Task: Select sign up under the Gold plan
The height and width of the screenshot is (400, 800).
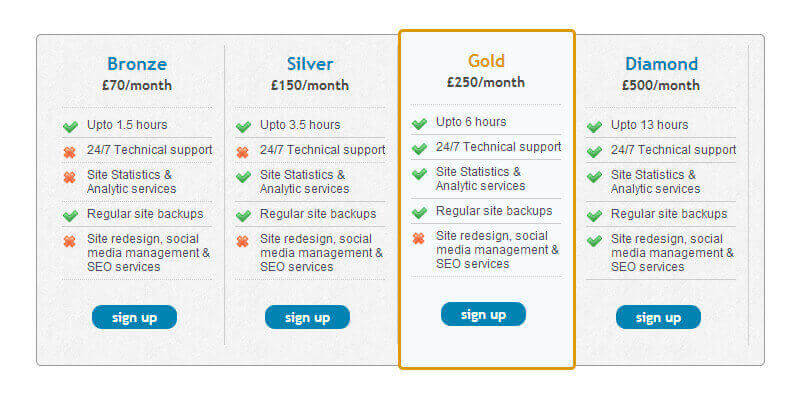Action: tap(483, 314)
